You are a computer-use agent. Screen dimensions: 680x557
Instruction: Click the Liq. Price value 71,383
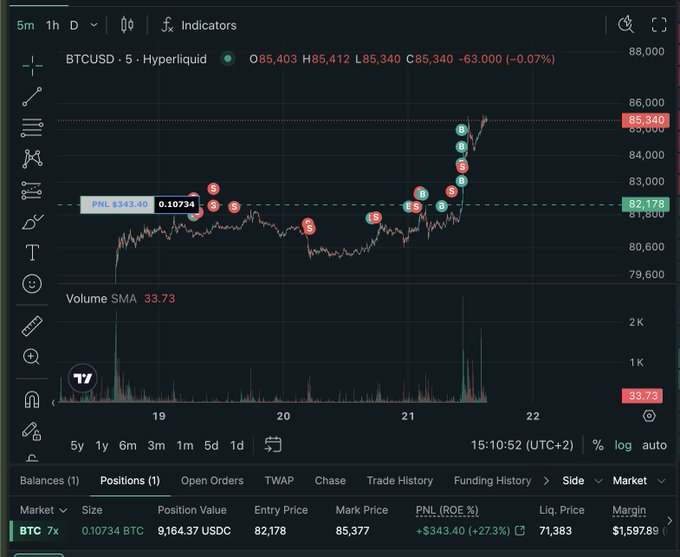click(x=556, y=531)
